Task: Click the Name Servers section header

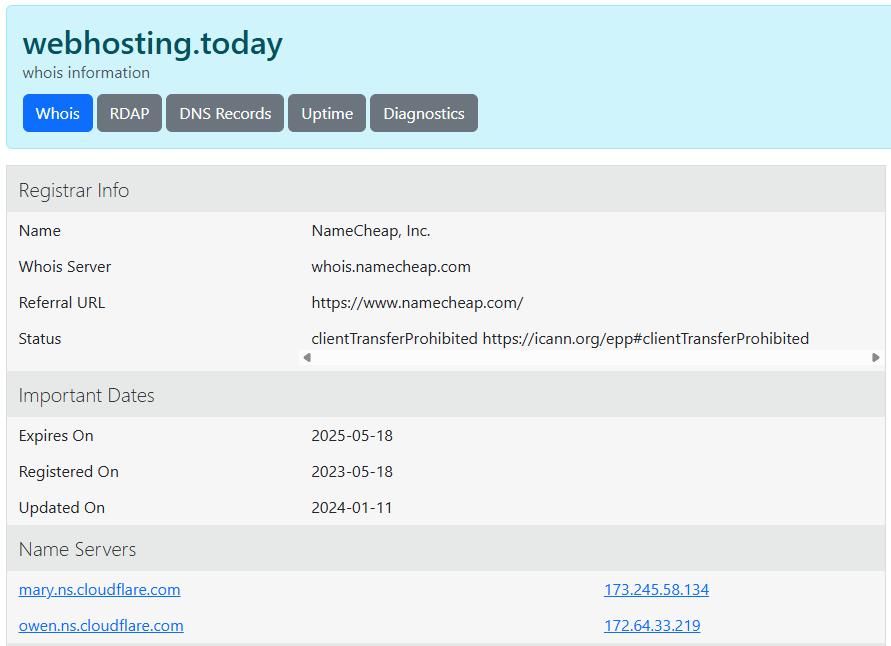Action: pyautogui.click(x=446, y=549)
